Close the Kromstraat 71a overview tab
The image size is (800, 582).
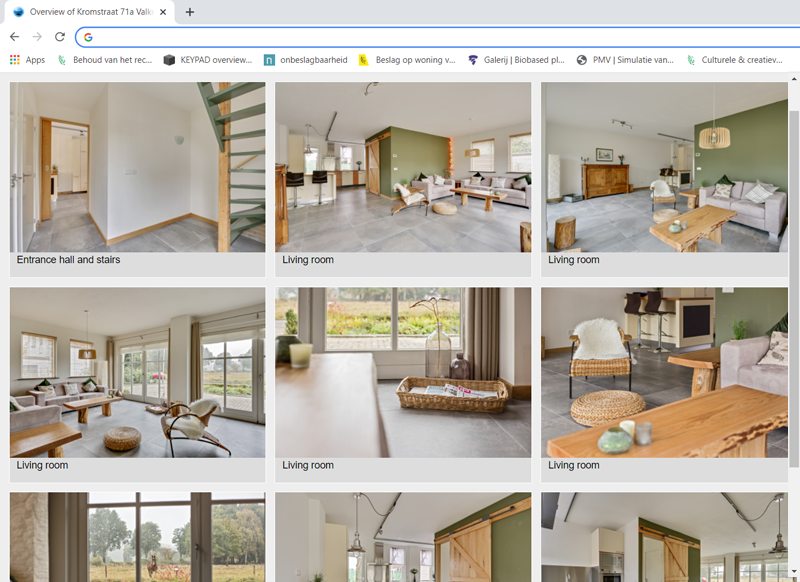[x=163, y=12]
